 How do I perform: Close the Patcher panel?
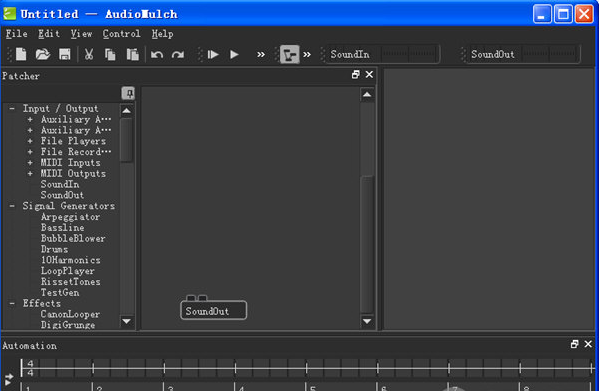[369, 74]
